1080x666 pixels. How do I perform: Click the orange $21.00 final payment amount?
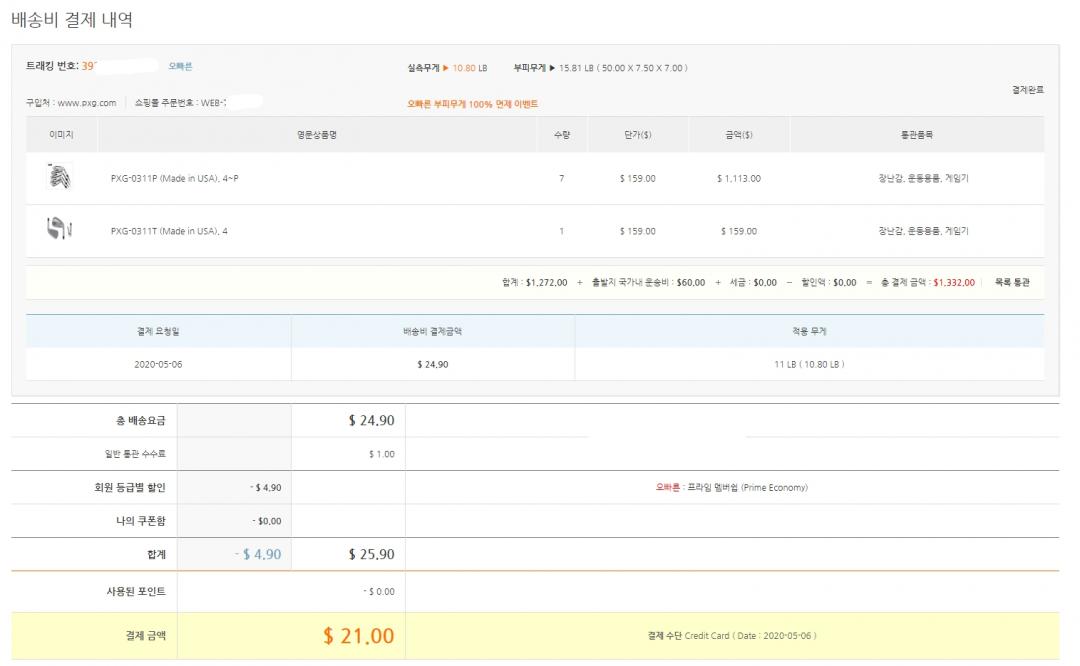point(358,636)
